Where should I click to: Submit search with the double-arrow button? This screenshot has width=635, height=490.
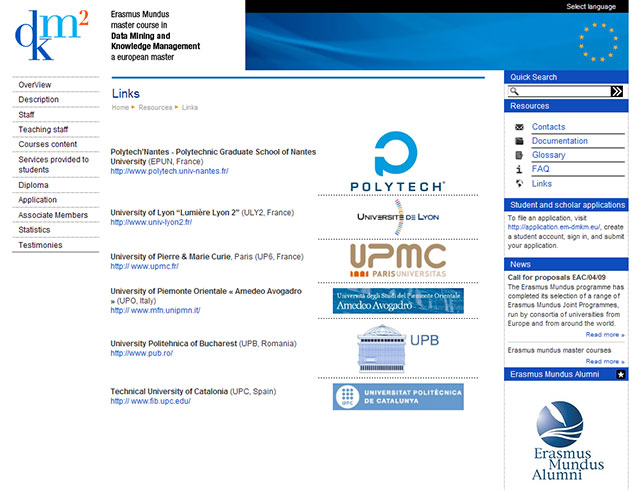click(x=617, y=92)
